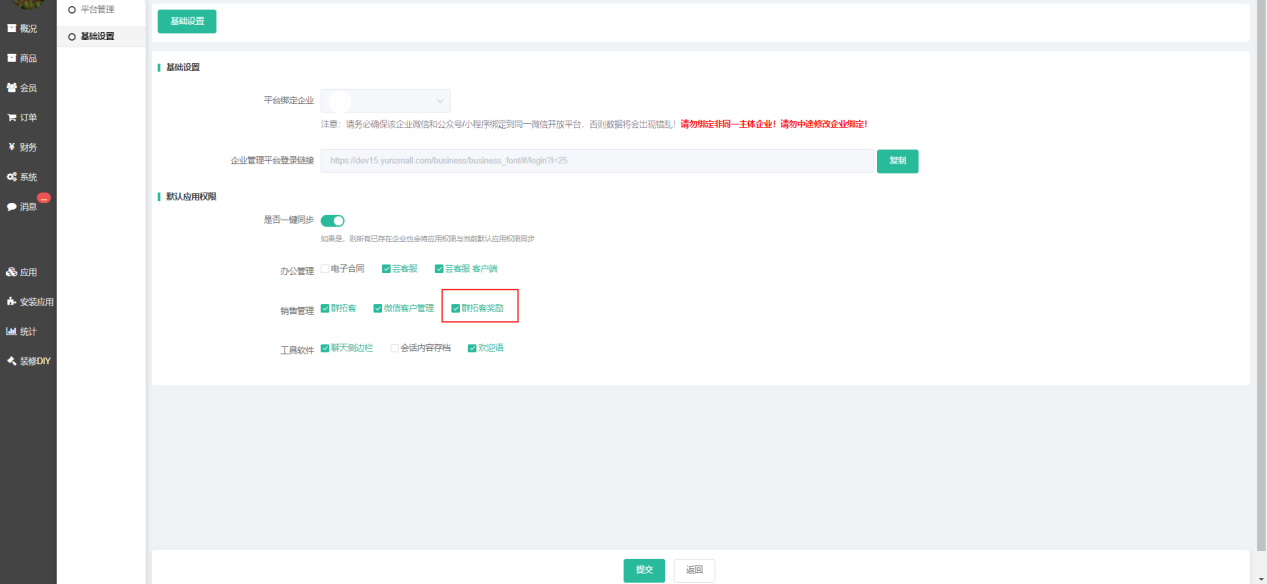Open the 订单 orders cart icon
1267x584 pixels.
[12, 118]
